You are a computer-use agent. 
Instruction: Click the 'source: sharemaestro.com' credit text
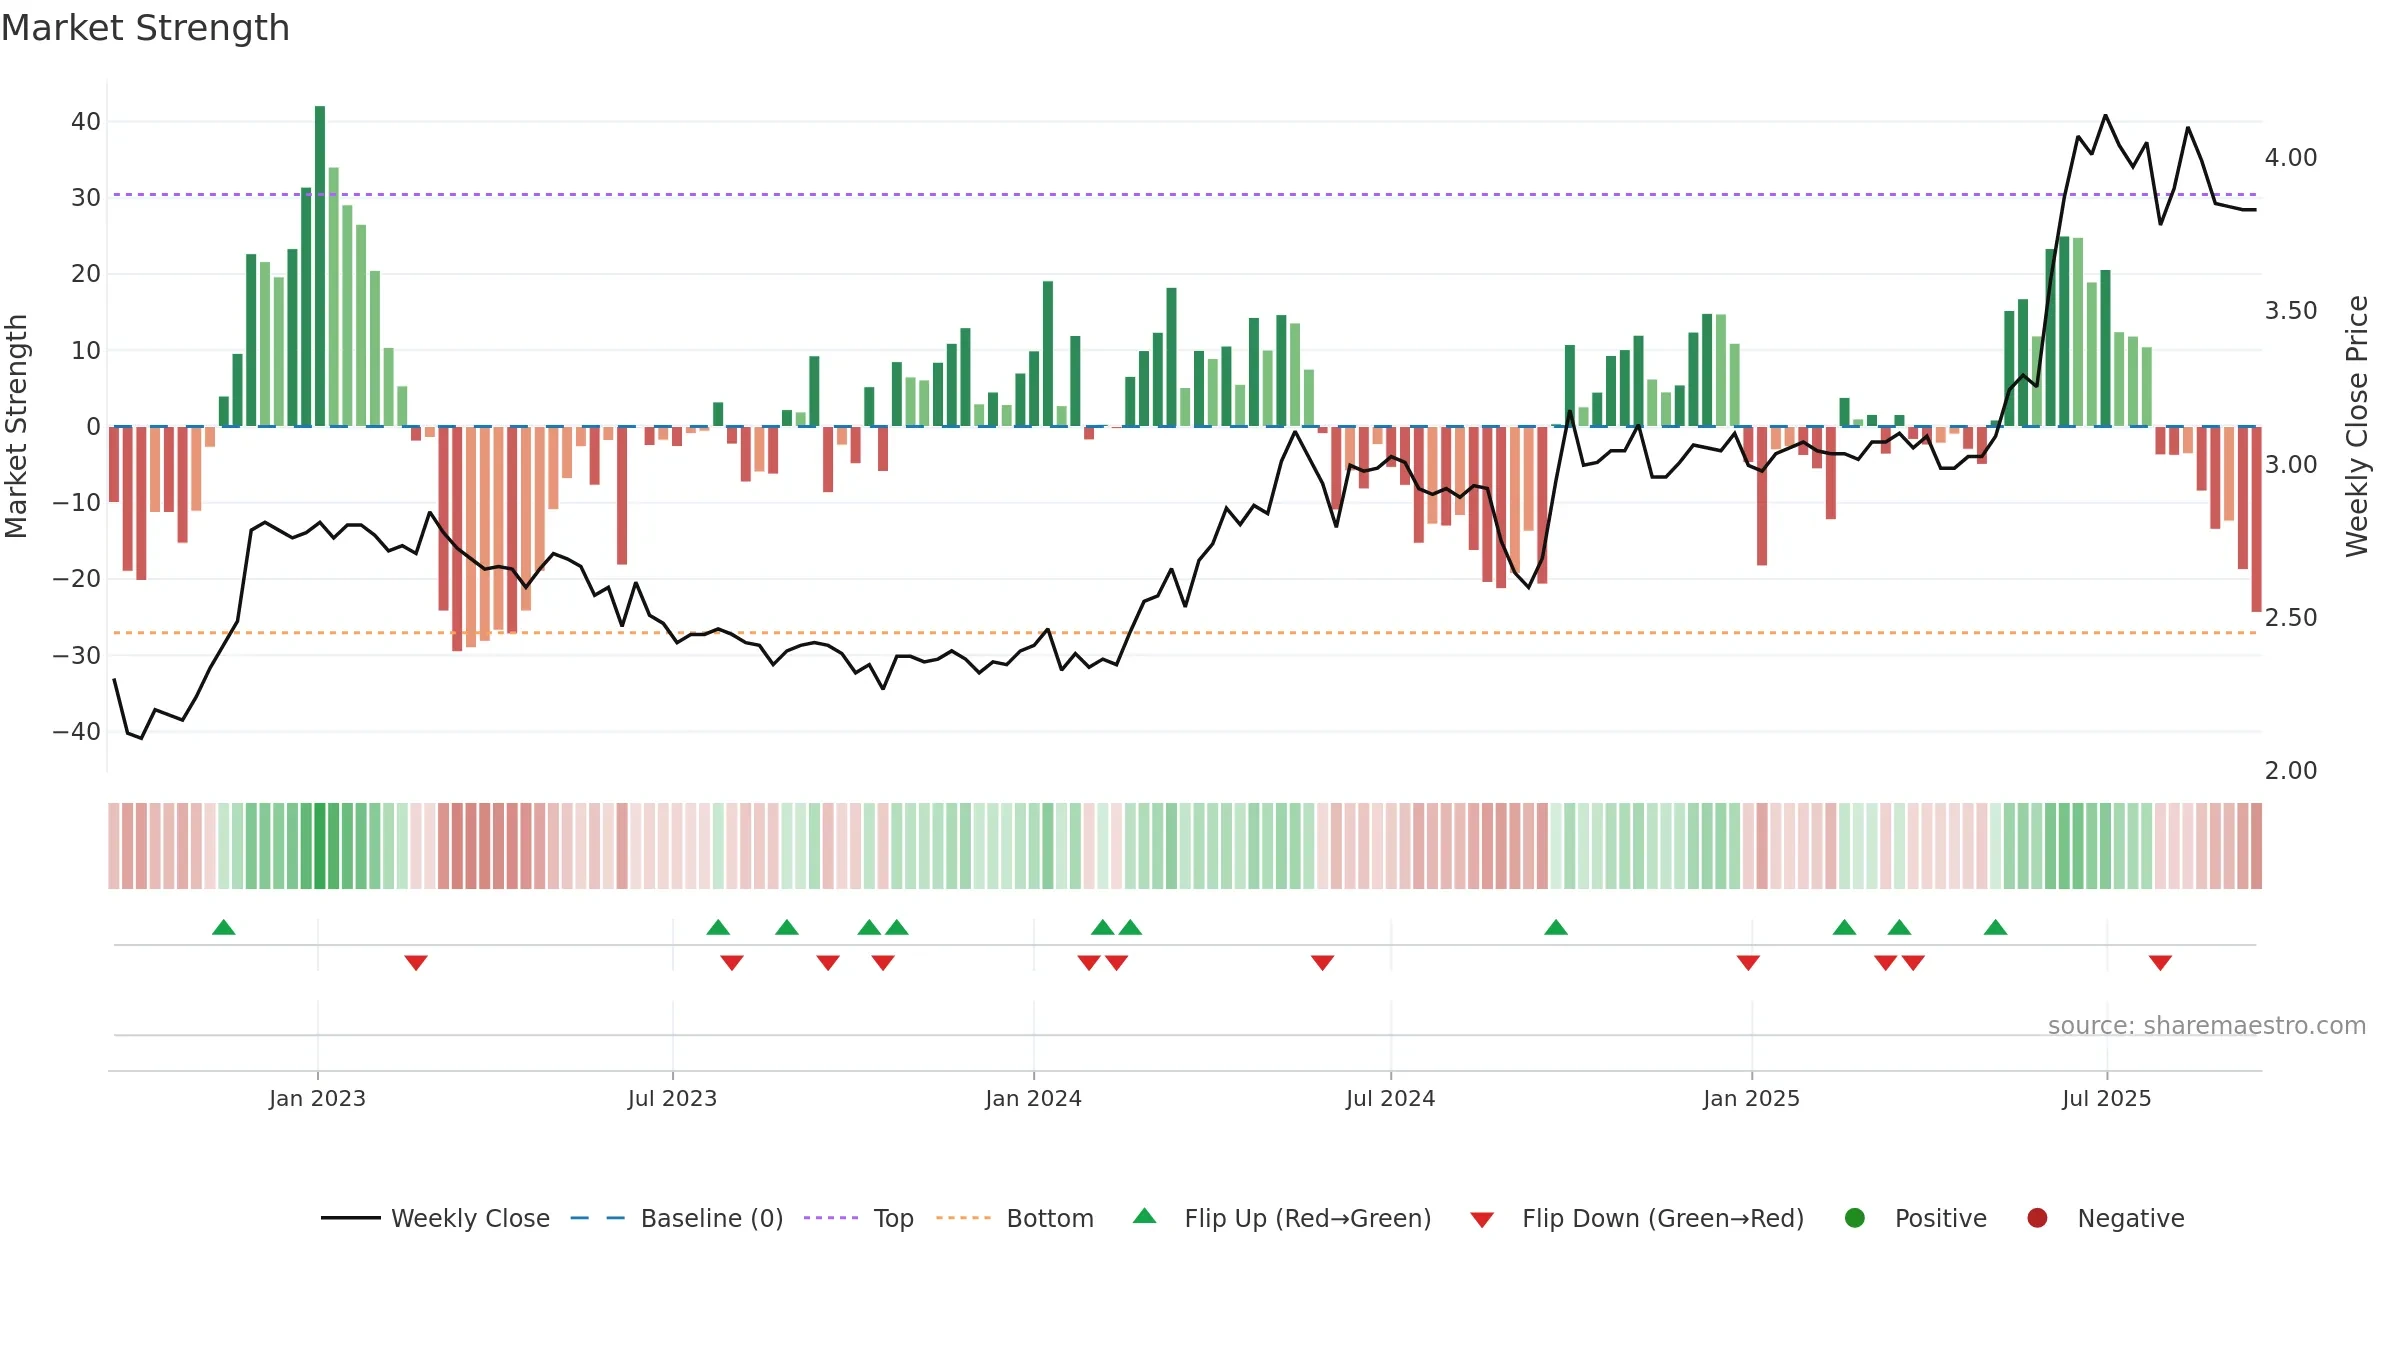coord(2207,1026)
